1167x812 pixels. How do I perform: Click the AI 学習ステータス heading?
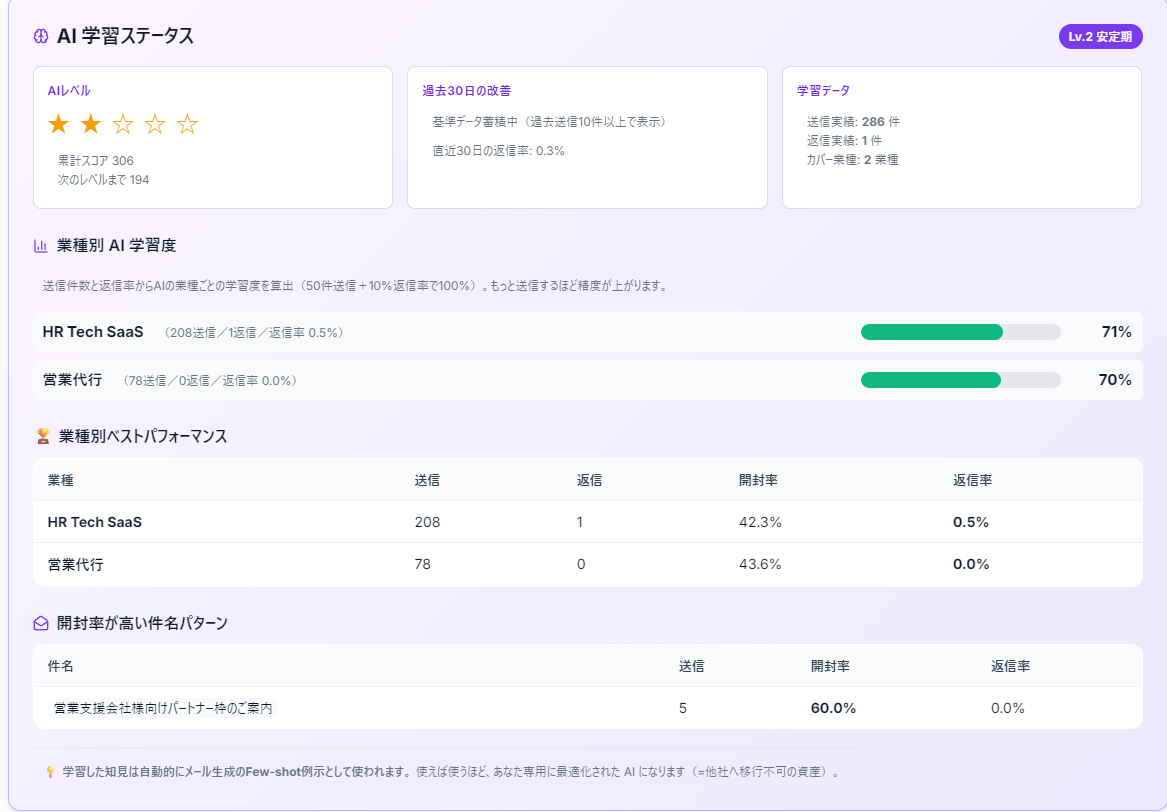(125, 36)
